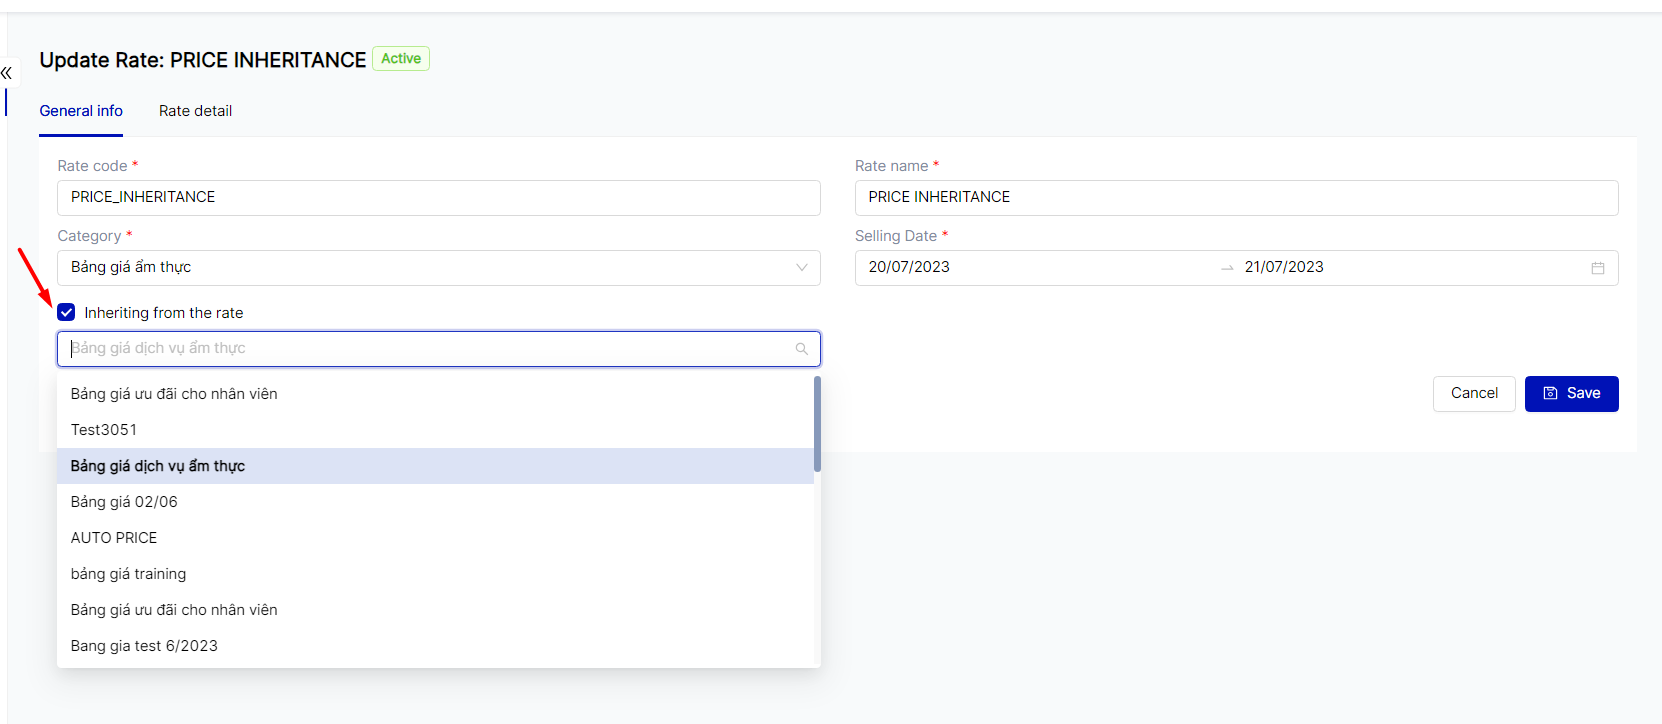Select Bảng giá 02/06 option

pos(124,502)
